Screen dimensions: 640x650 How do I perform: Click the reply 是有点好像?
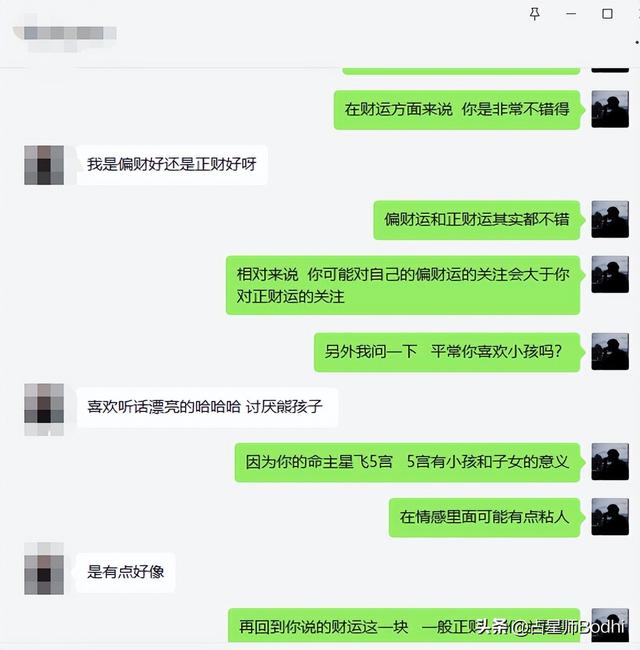coord(126,572)
